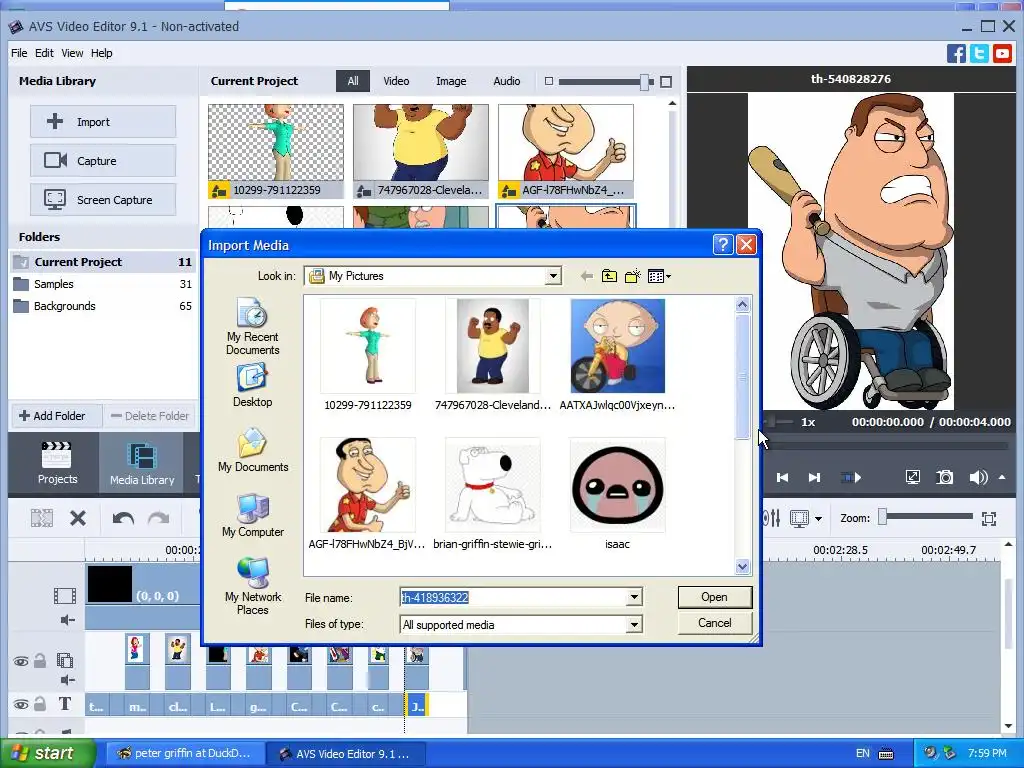Go to My Network Places
This screenshot has width=1024, height=768.
coord(253,586)
